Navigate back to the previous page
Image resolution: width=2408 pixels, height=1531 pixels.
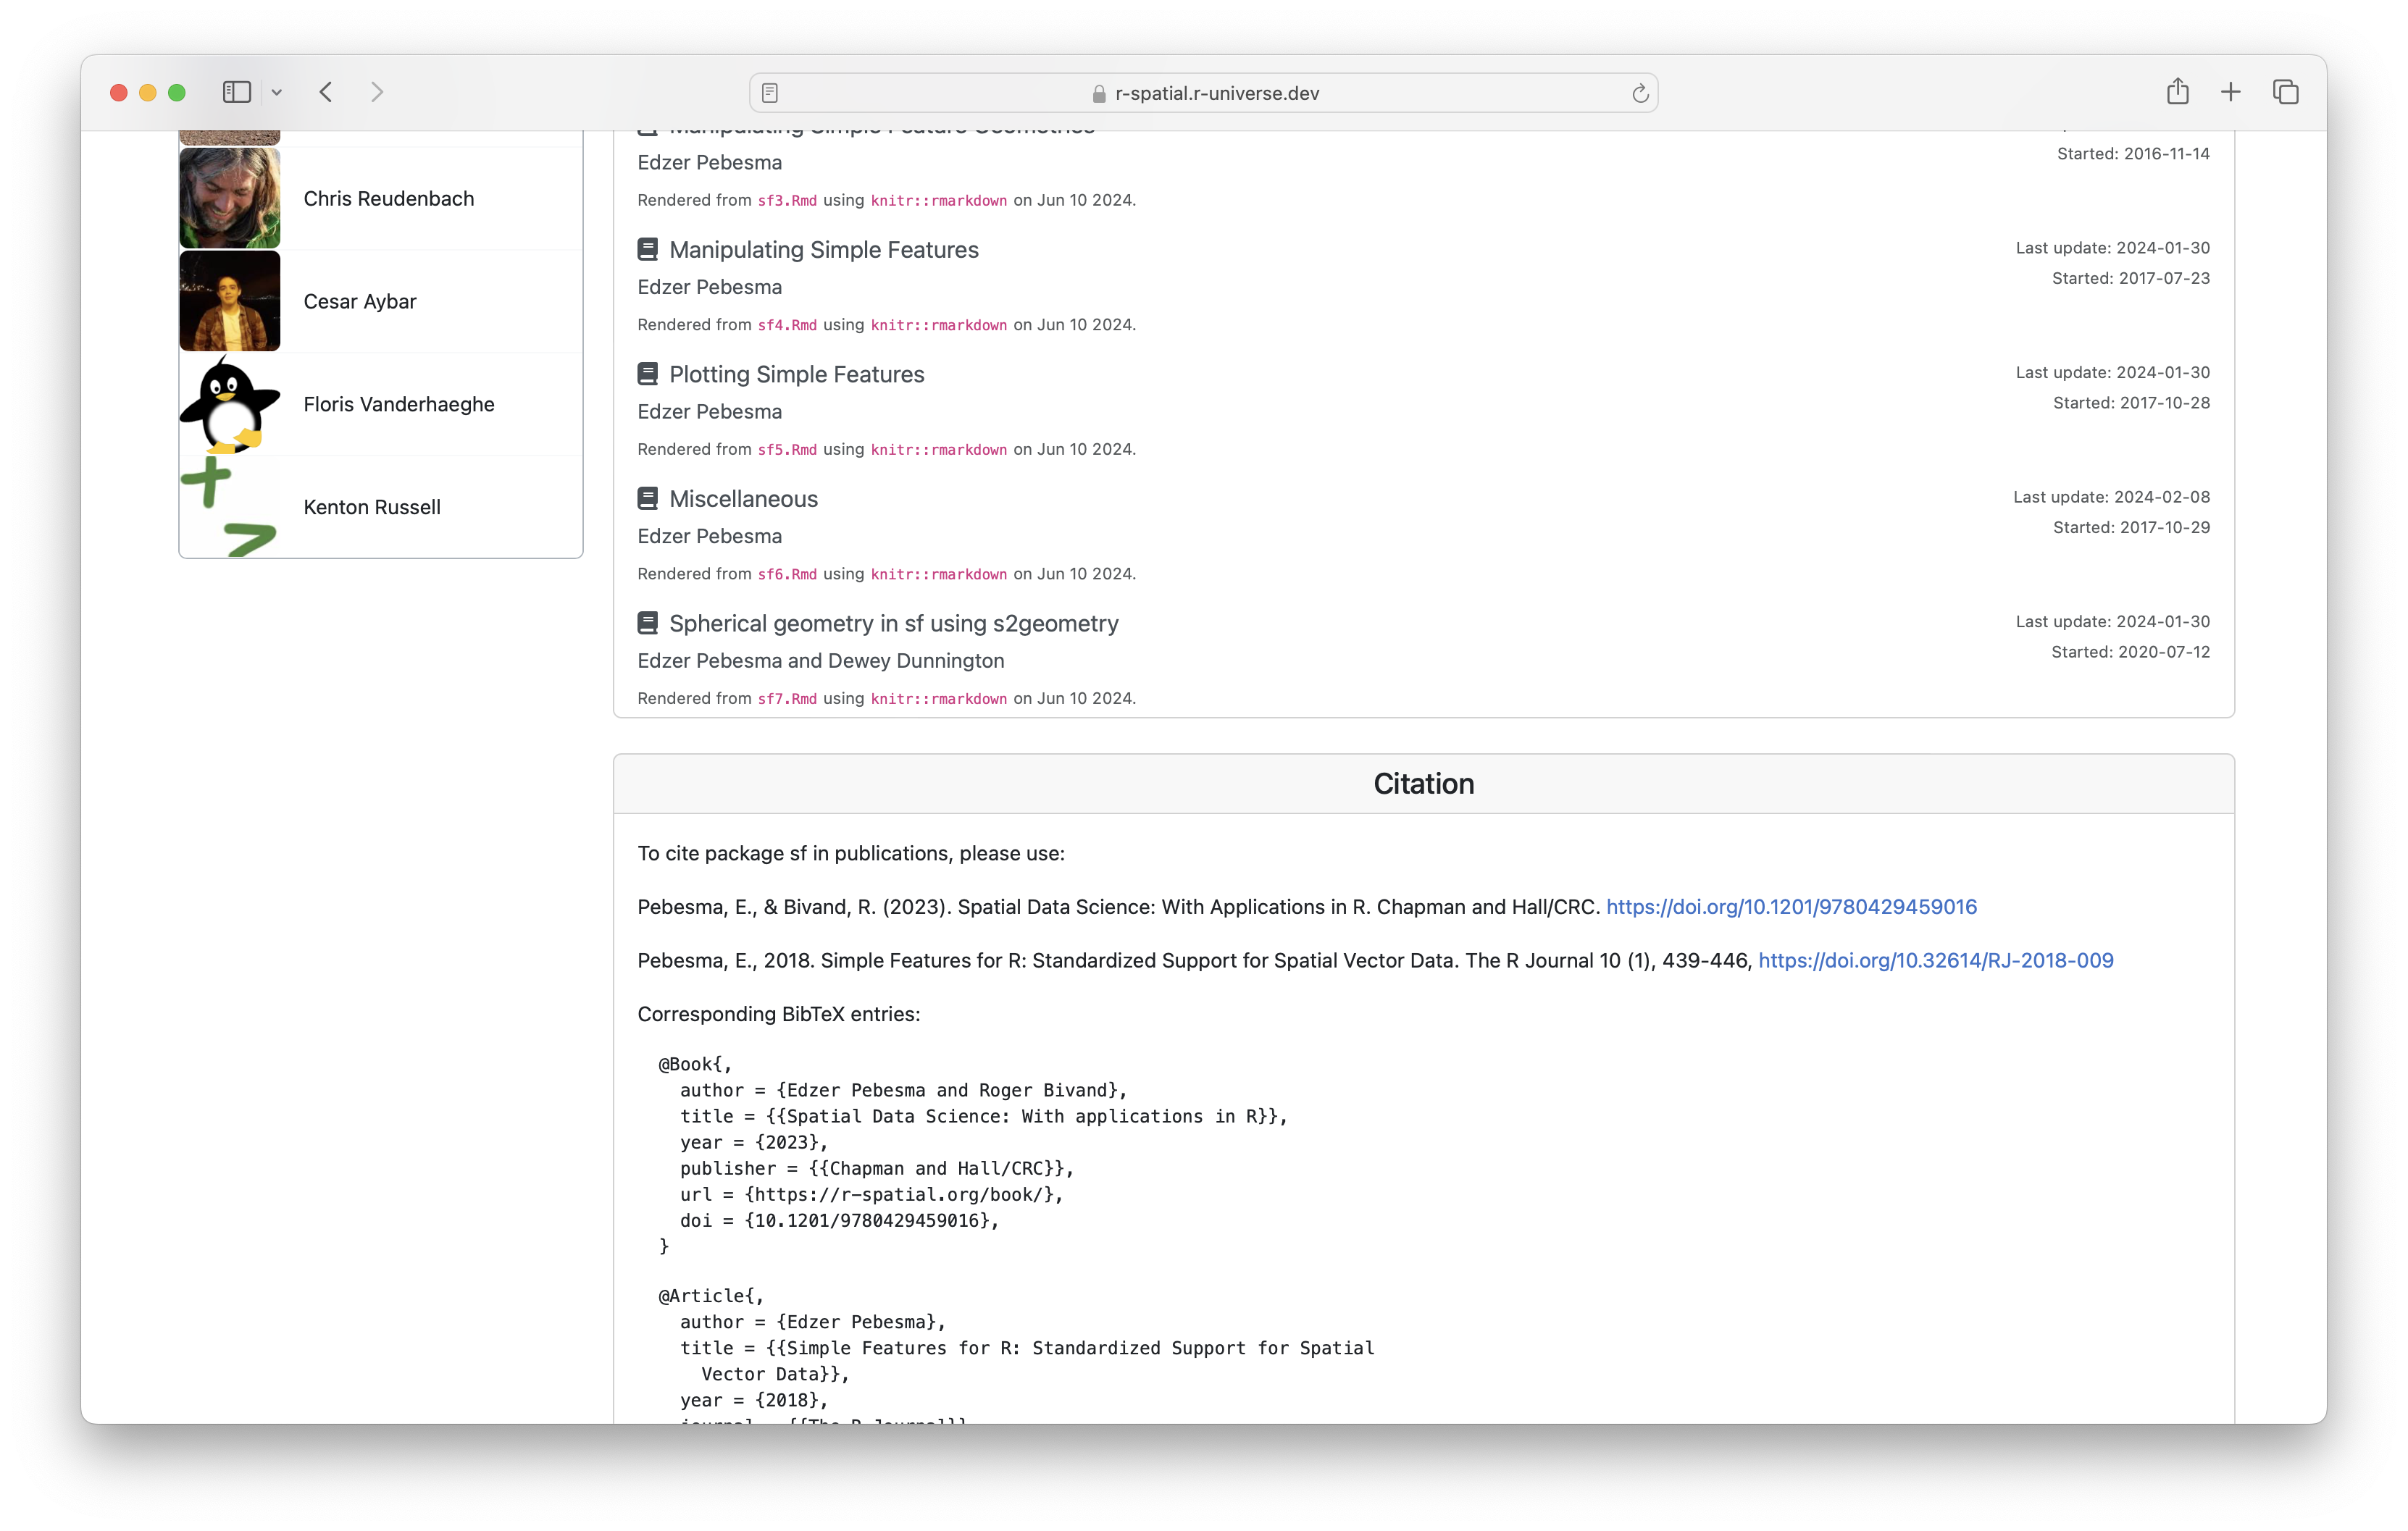(x=326, y=92)
